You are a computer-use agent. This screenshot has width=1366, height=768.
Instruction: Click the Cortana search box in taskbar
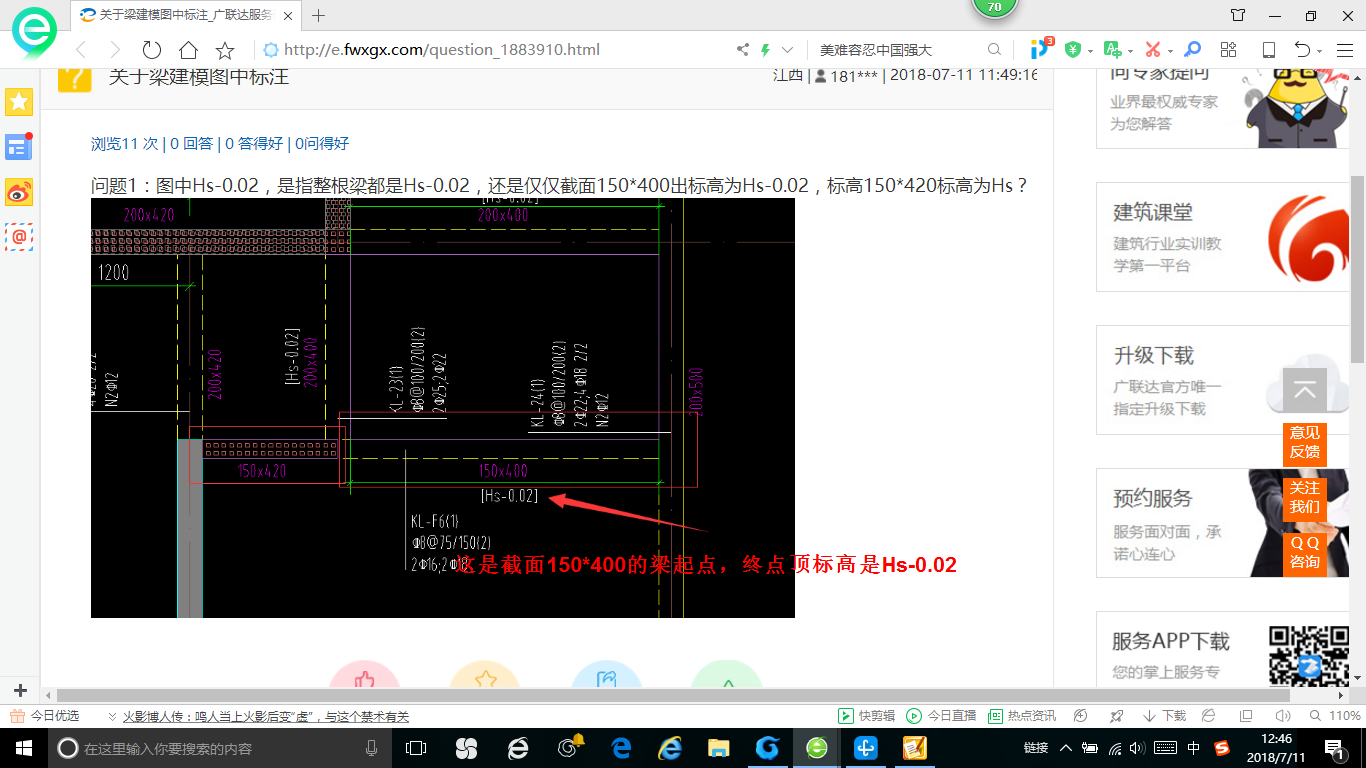pos(220,748)
